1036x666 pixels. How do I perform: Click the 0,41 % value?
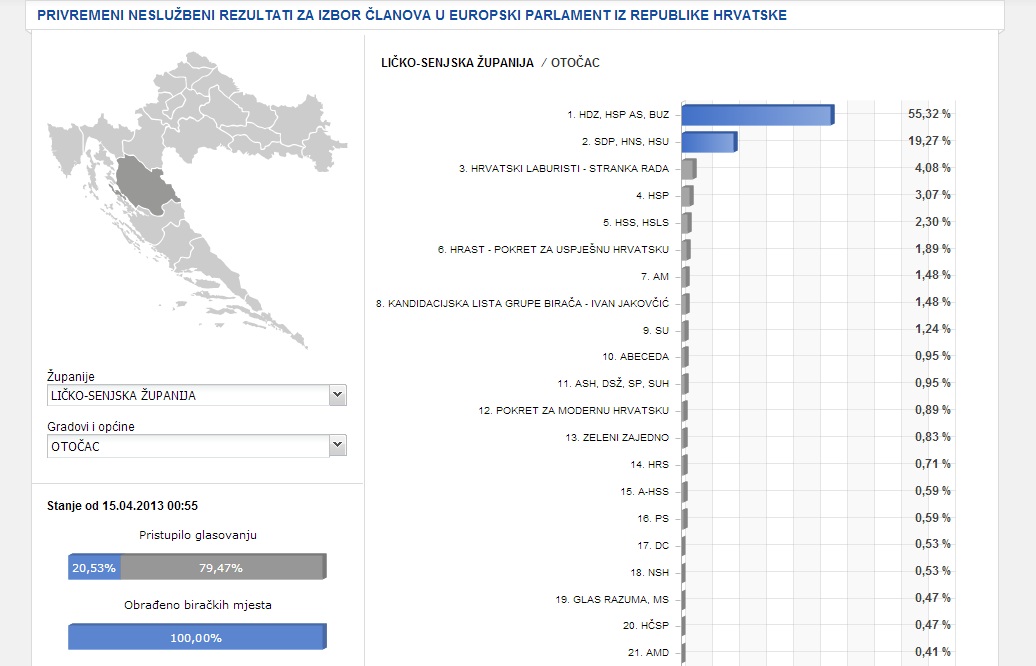pos(932,652)
